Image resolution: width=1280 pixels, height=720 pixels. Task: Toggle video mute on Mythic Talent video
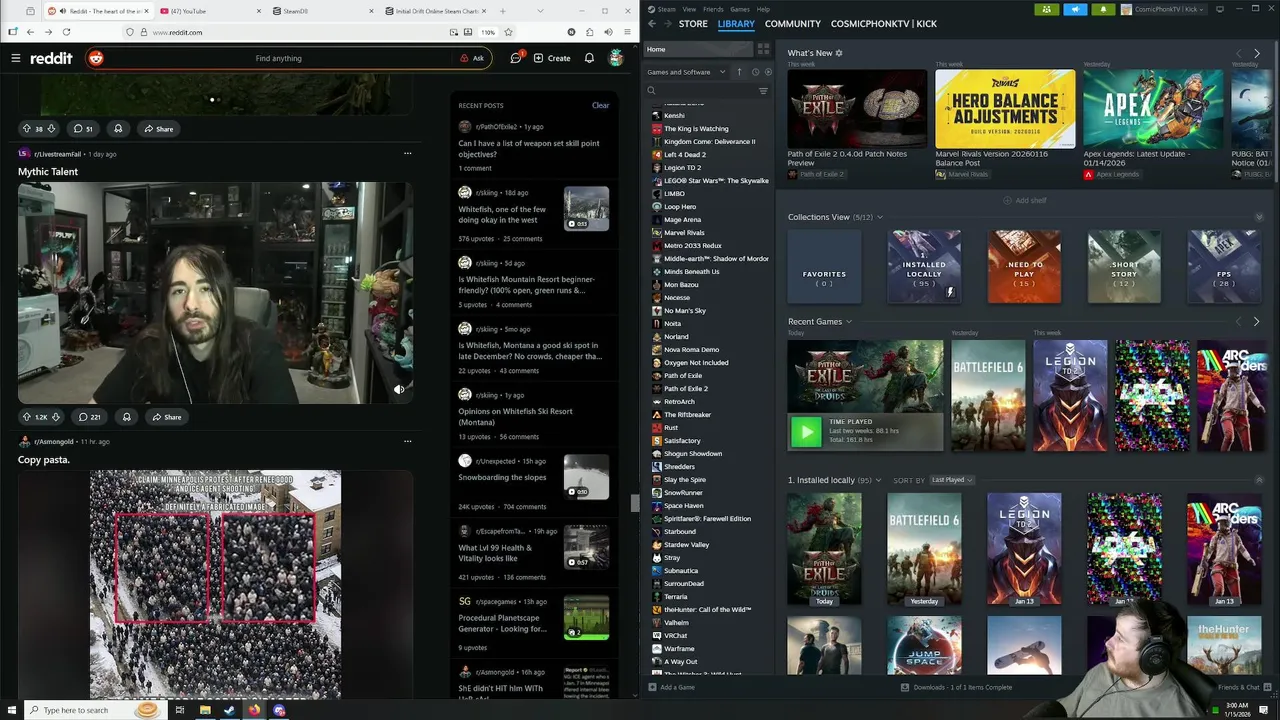[399, 389]
